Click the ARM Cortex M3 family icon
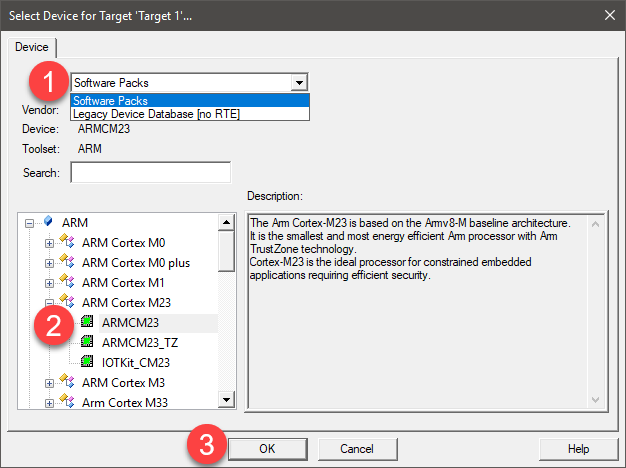626x468 pixels. [x=67, y=381]
